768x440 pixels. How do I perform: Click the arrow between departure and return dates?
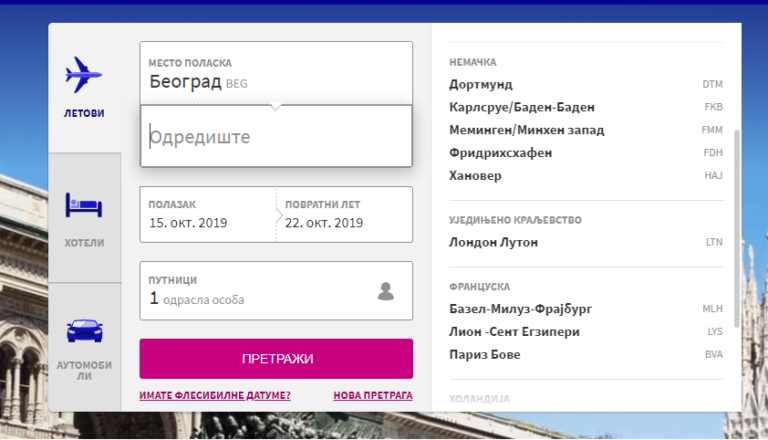tap(279, 215)
